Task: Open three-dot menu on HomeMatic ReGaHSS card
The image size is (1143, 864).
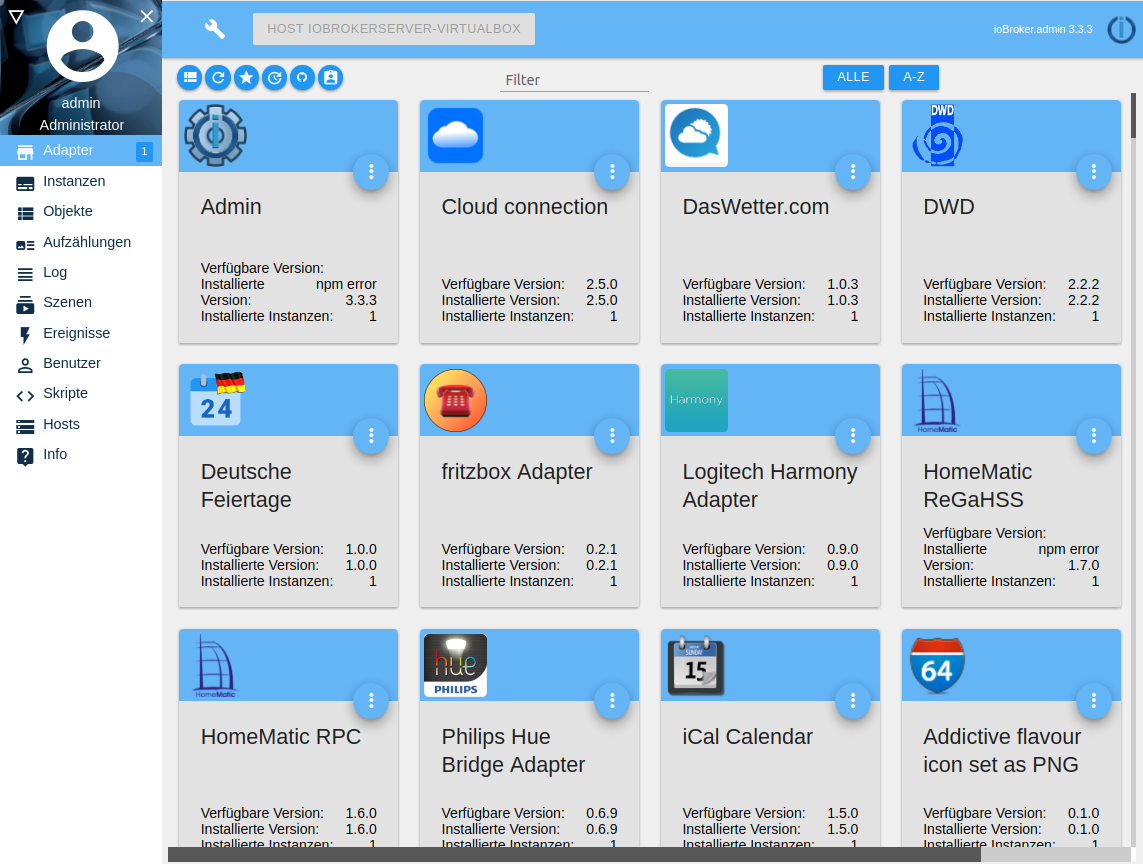Action: coord(1093,435)
